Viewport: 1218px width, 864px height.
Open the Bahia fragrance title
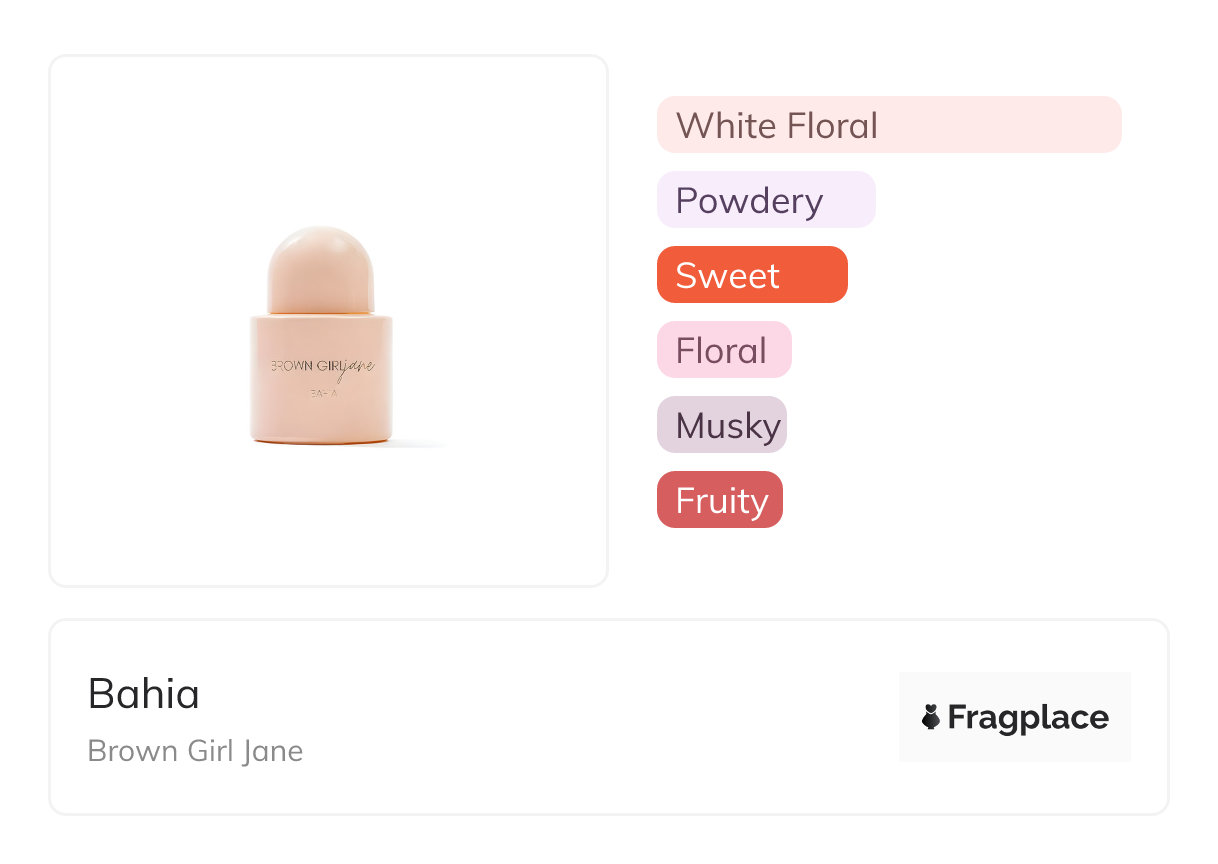tap(144, 693)
